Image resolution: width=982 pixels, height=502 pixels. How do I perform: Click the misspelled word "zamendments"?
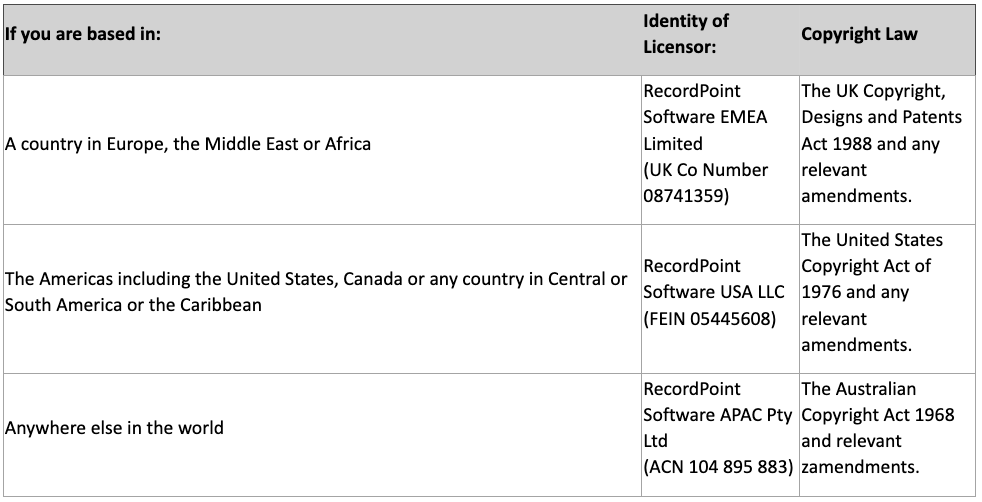coord(859,467)
